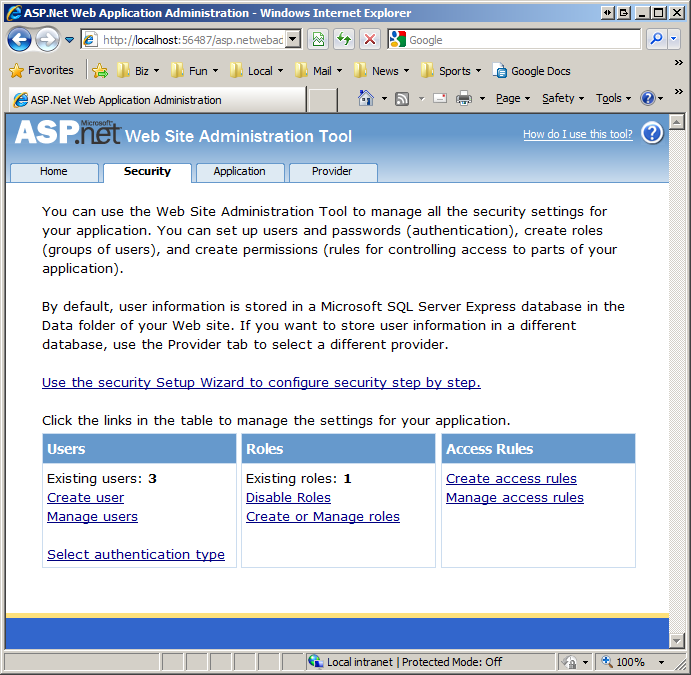
Task: Click the Create user link
Action: (x=86, y=498)
